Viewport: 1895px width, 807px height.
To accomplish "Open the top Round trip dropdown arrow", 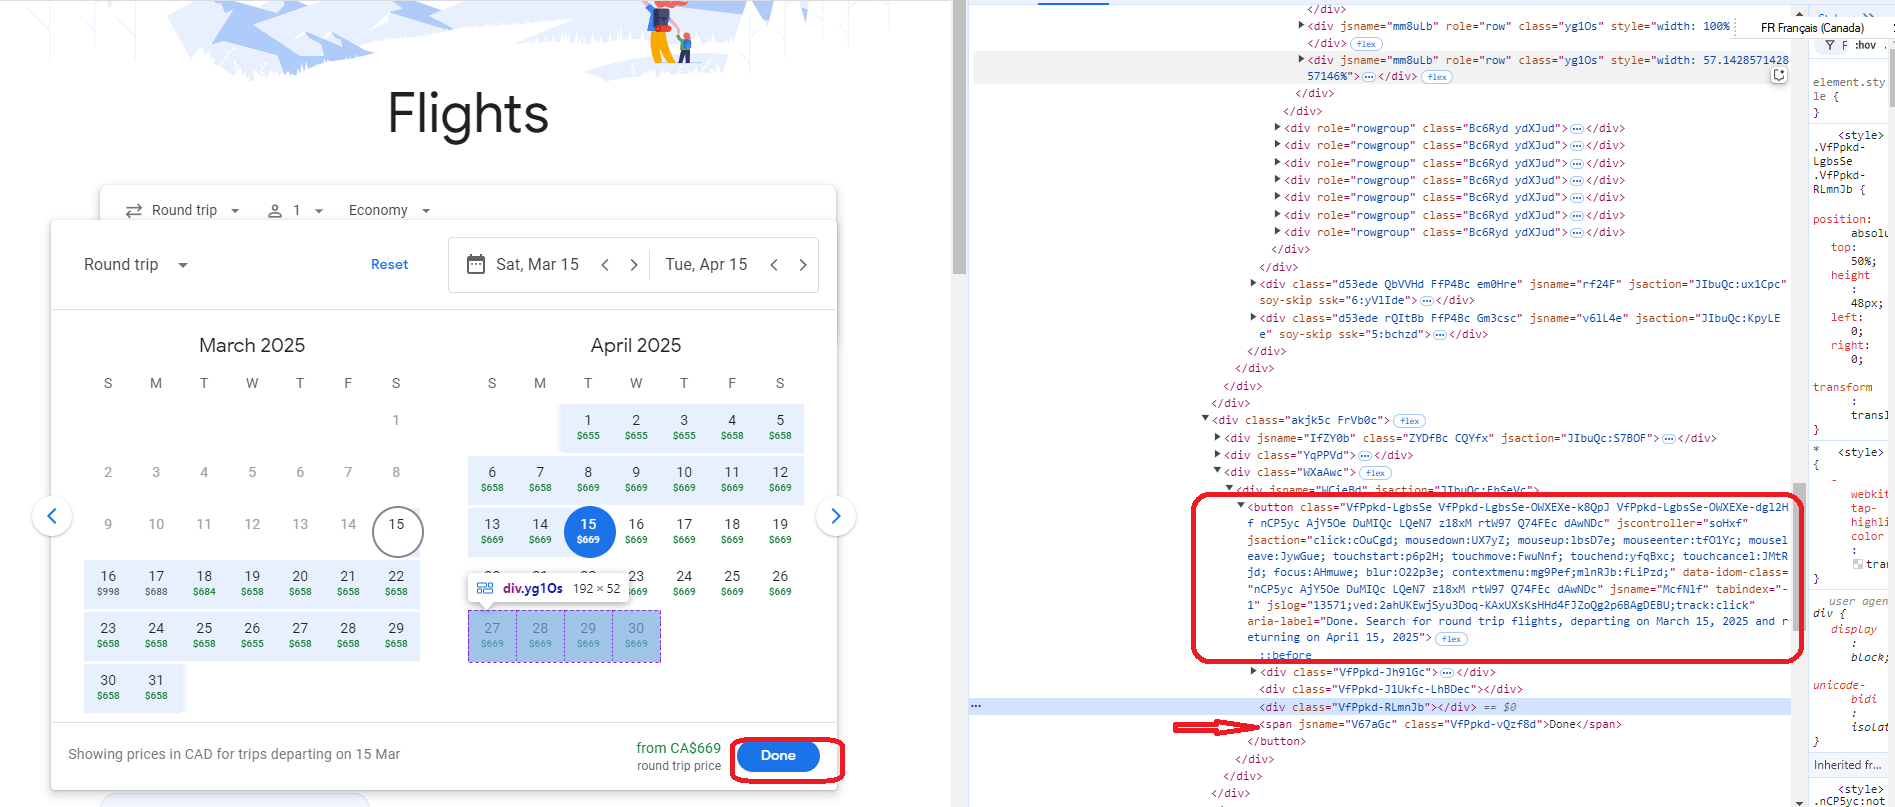I will coord(235,211).
